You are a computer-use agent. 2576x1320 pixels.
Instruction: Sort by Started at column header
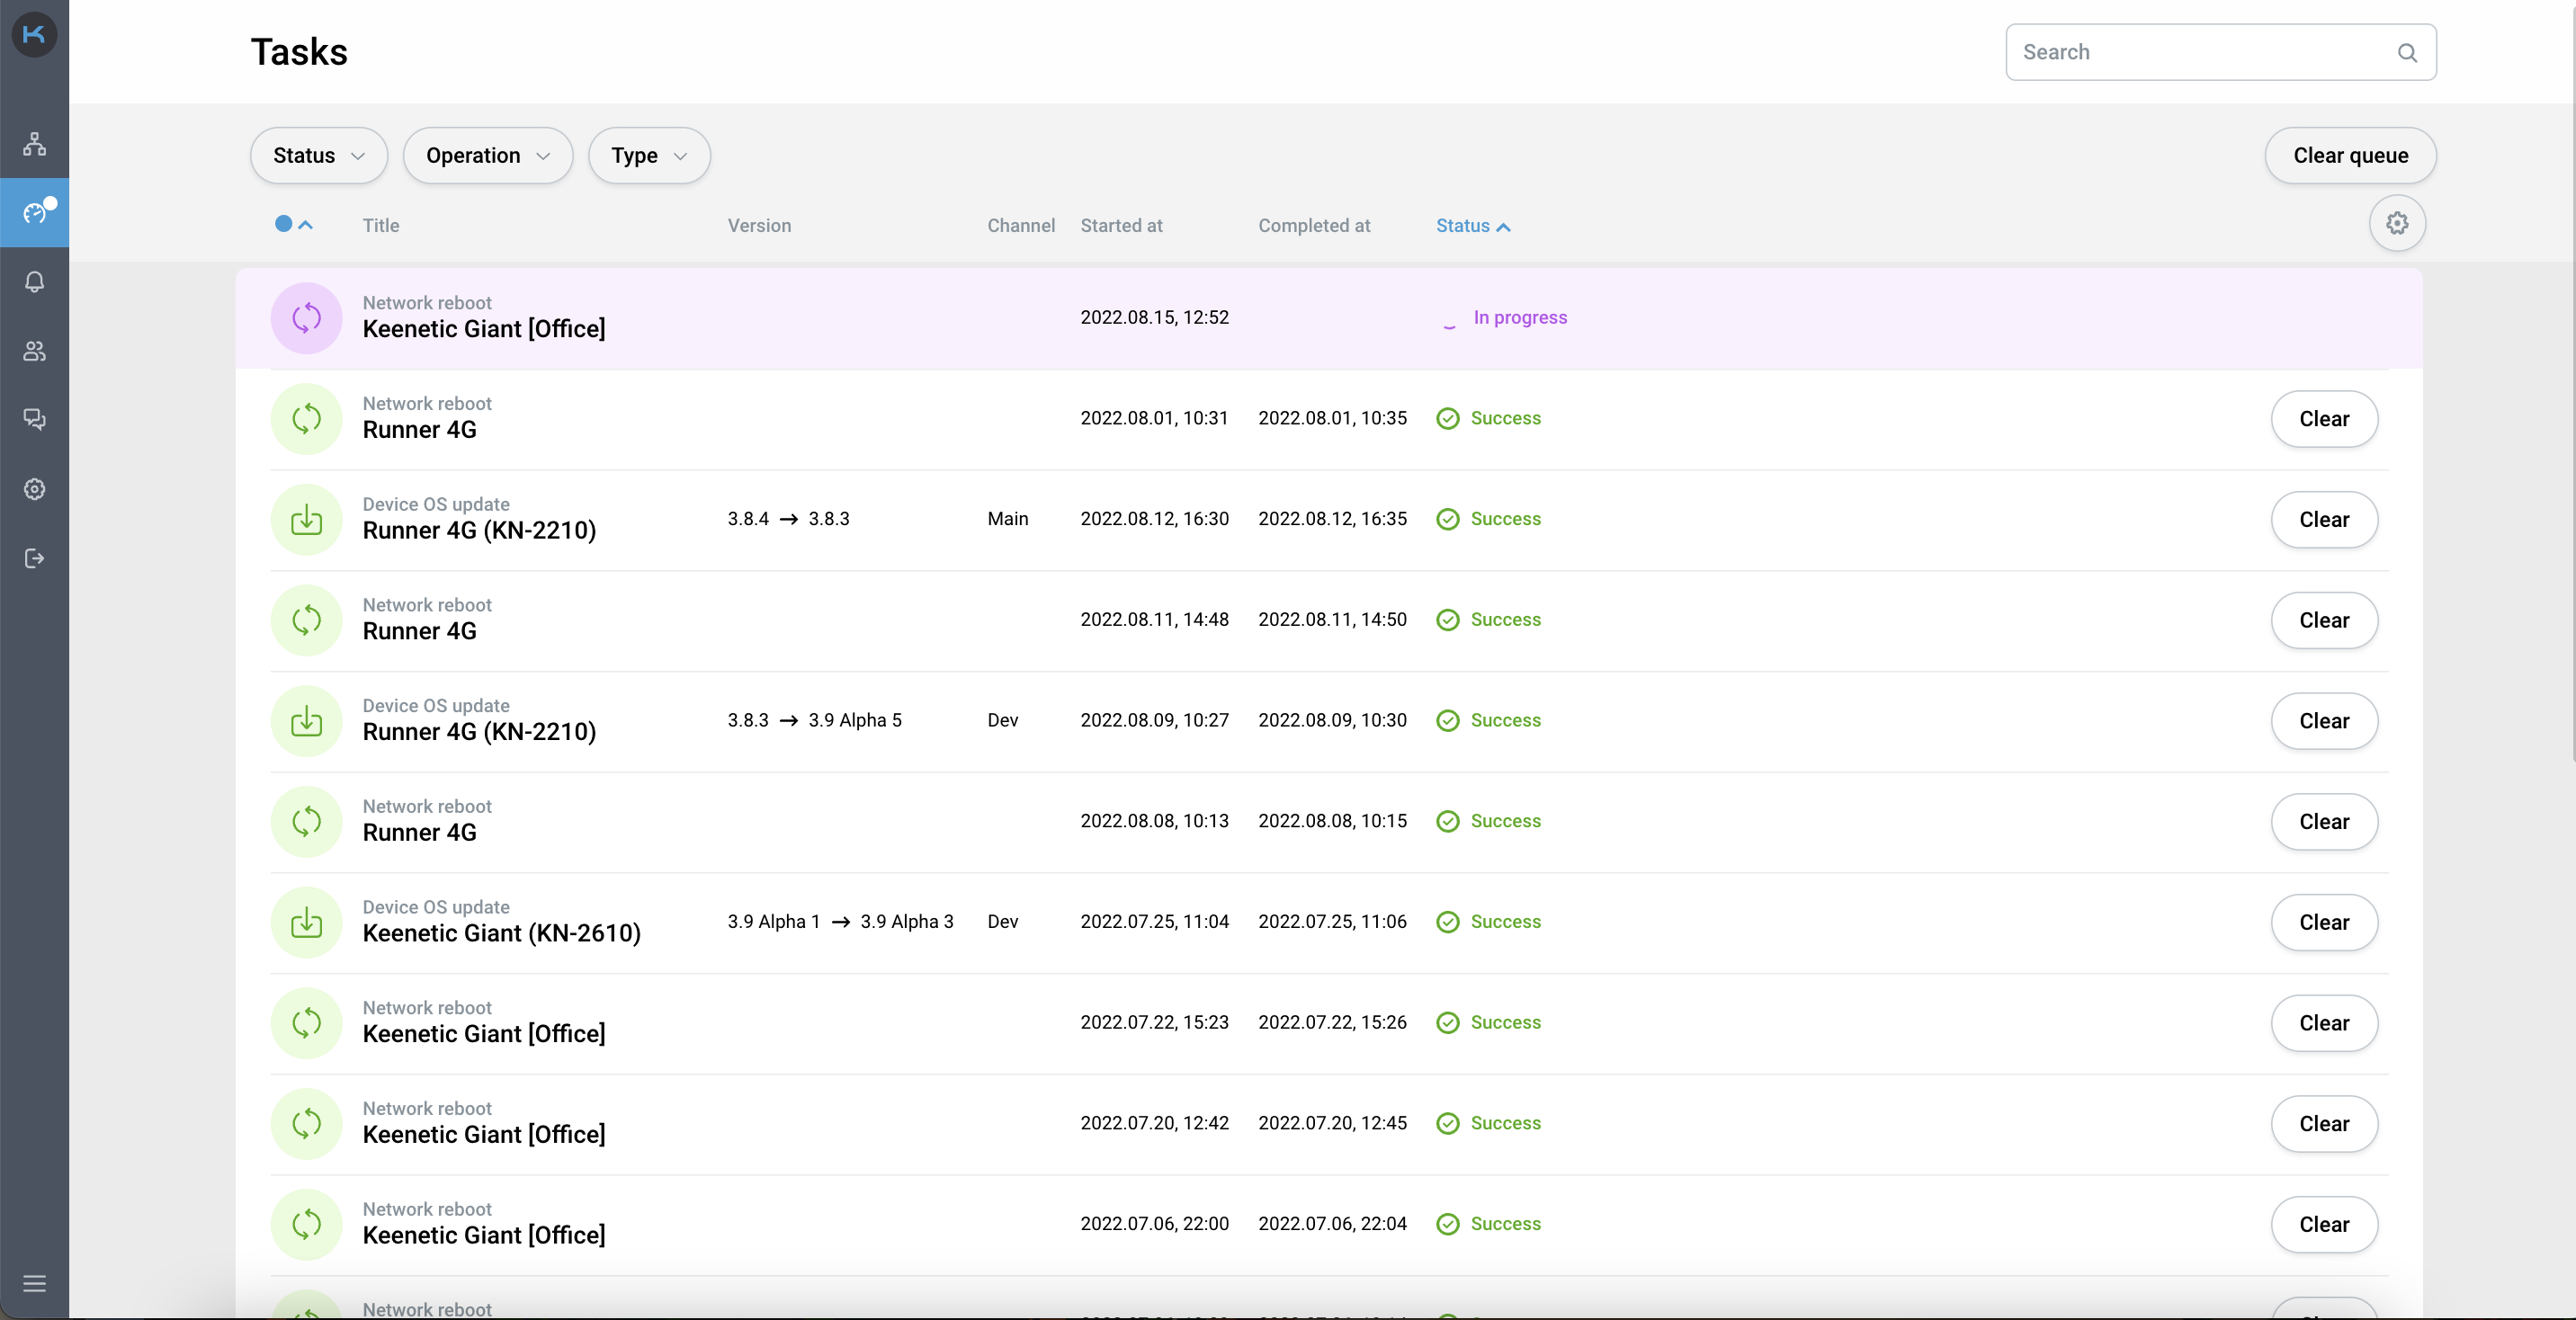1121,225
